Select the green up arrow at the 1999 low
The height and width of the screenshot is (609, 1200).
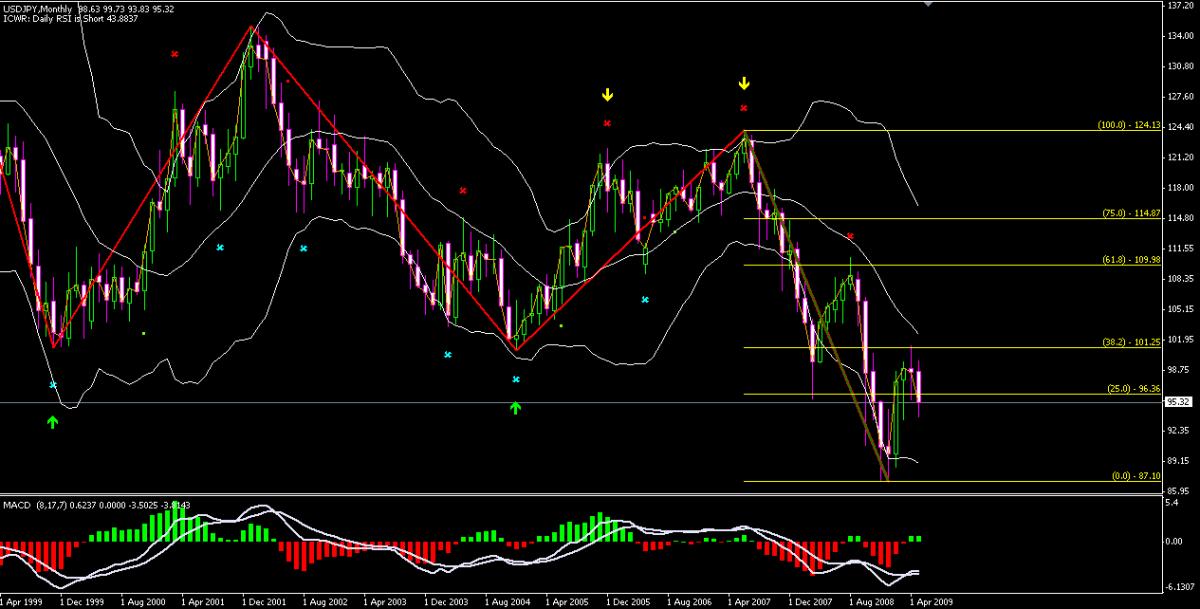53,423
